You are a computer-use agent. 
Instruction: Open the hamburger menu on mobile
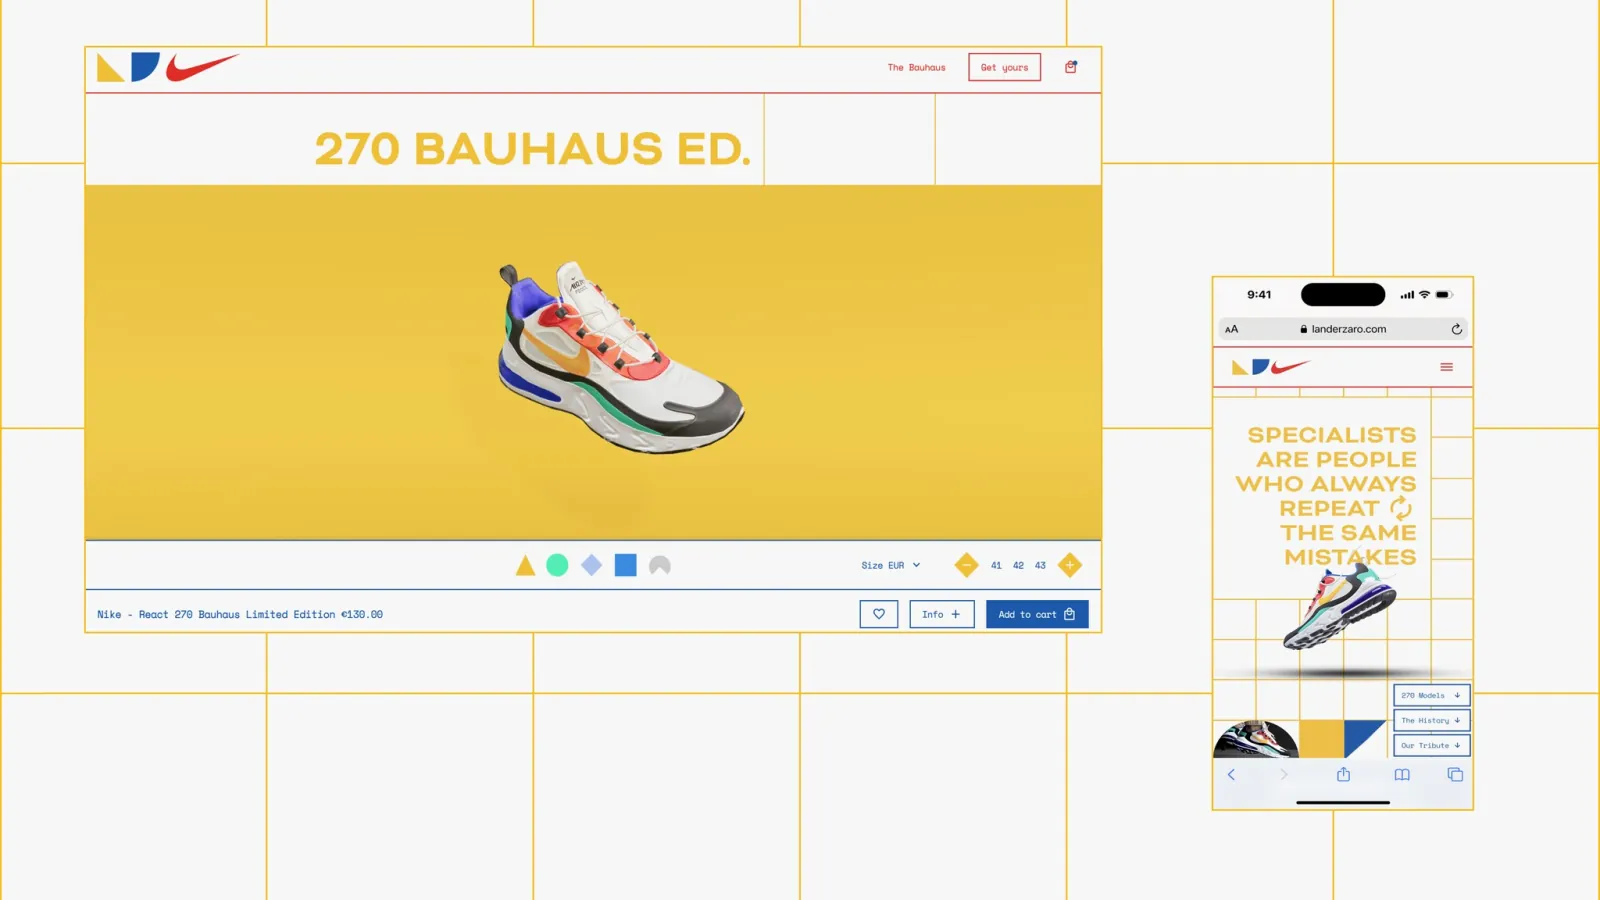(x=1446, y=367)
